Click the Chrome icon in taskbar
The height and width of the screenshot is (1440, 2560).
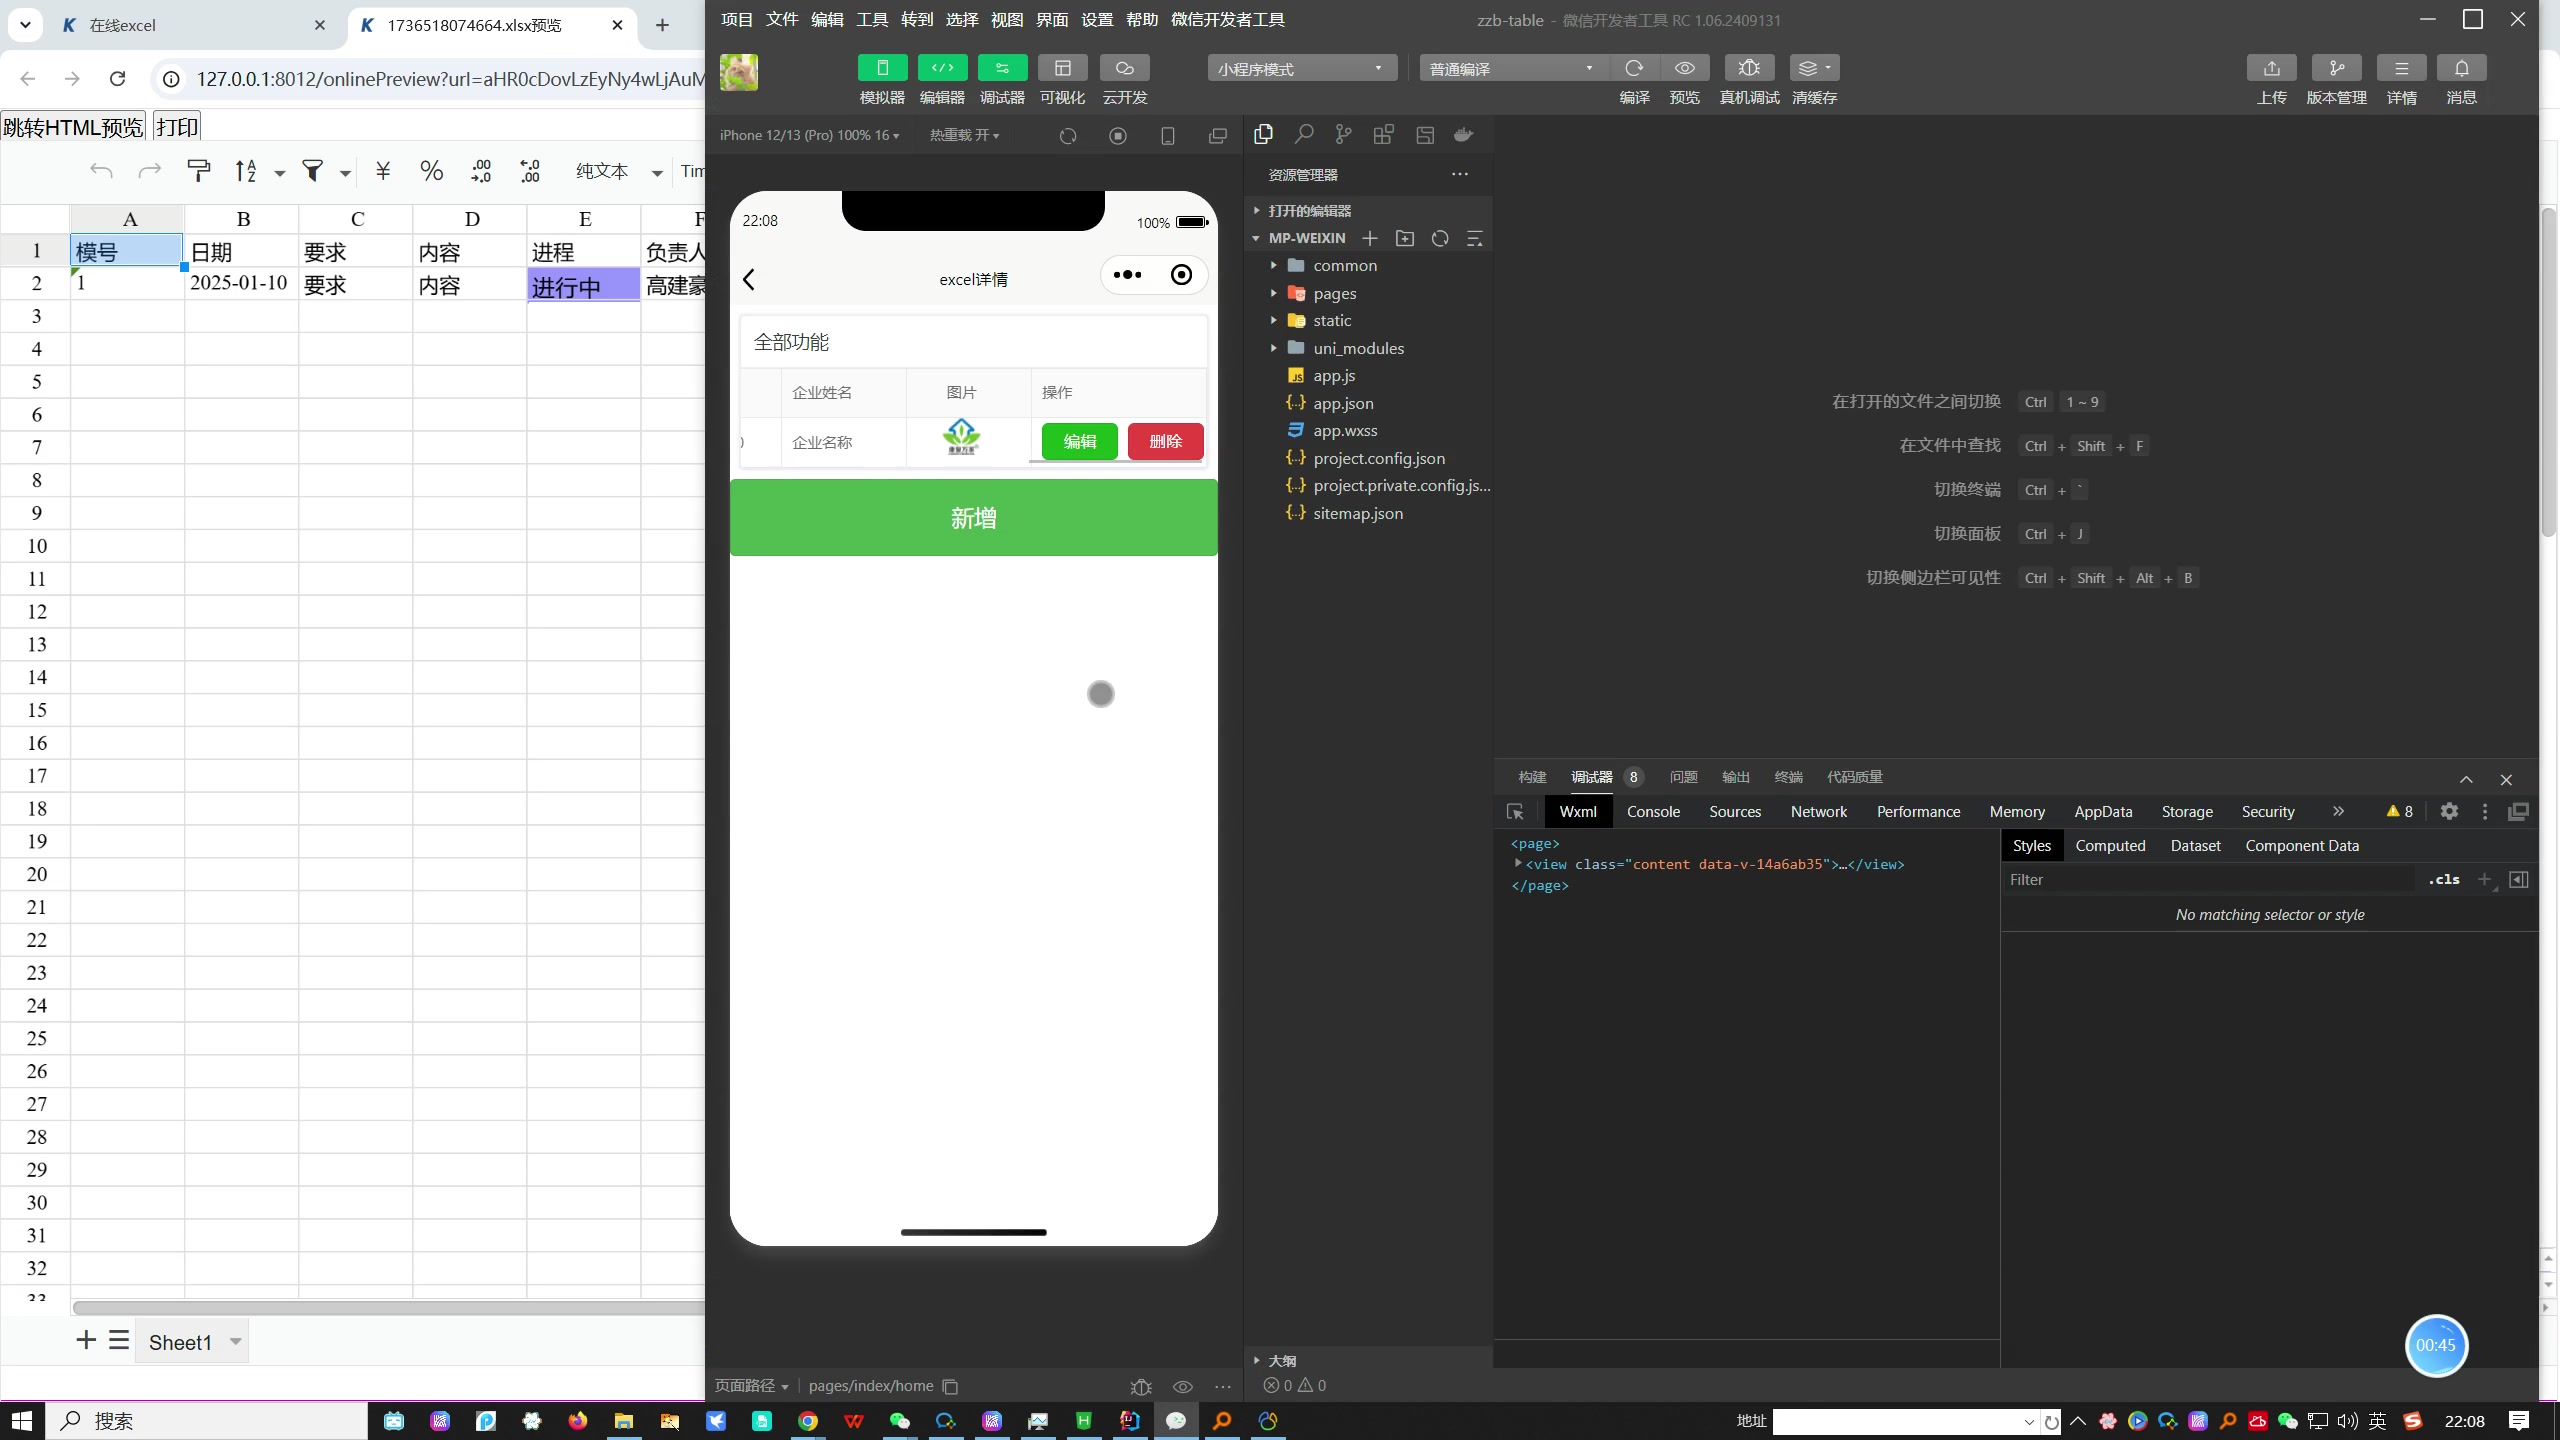tap(808, 1420)
